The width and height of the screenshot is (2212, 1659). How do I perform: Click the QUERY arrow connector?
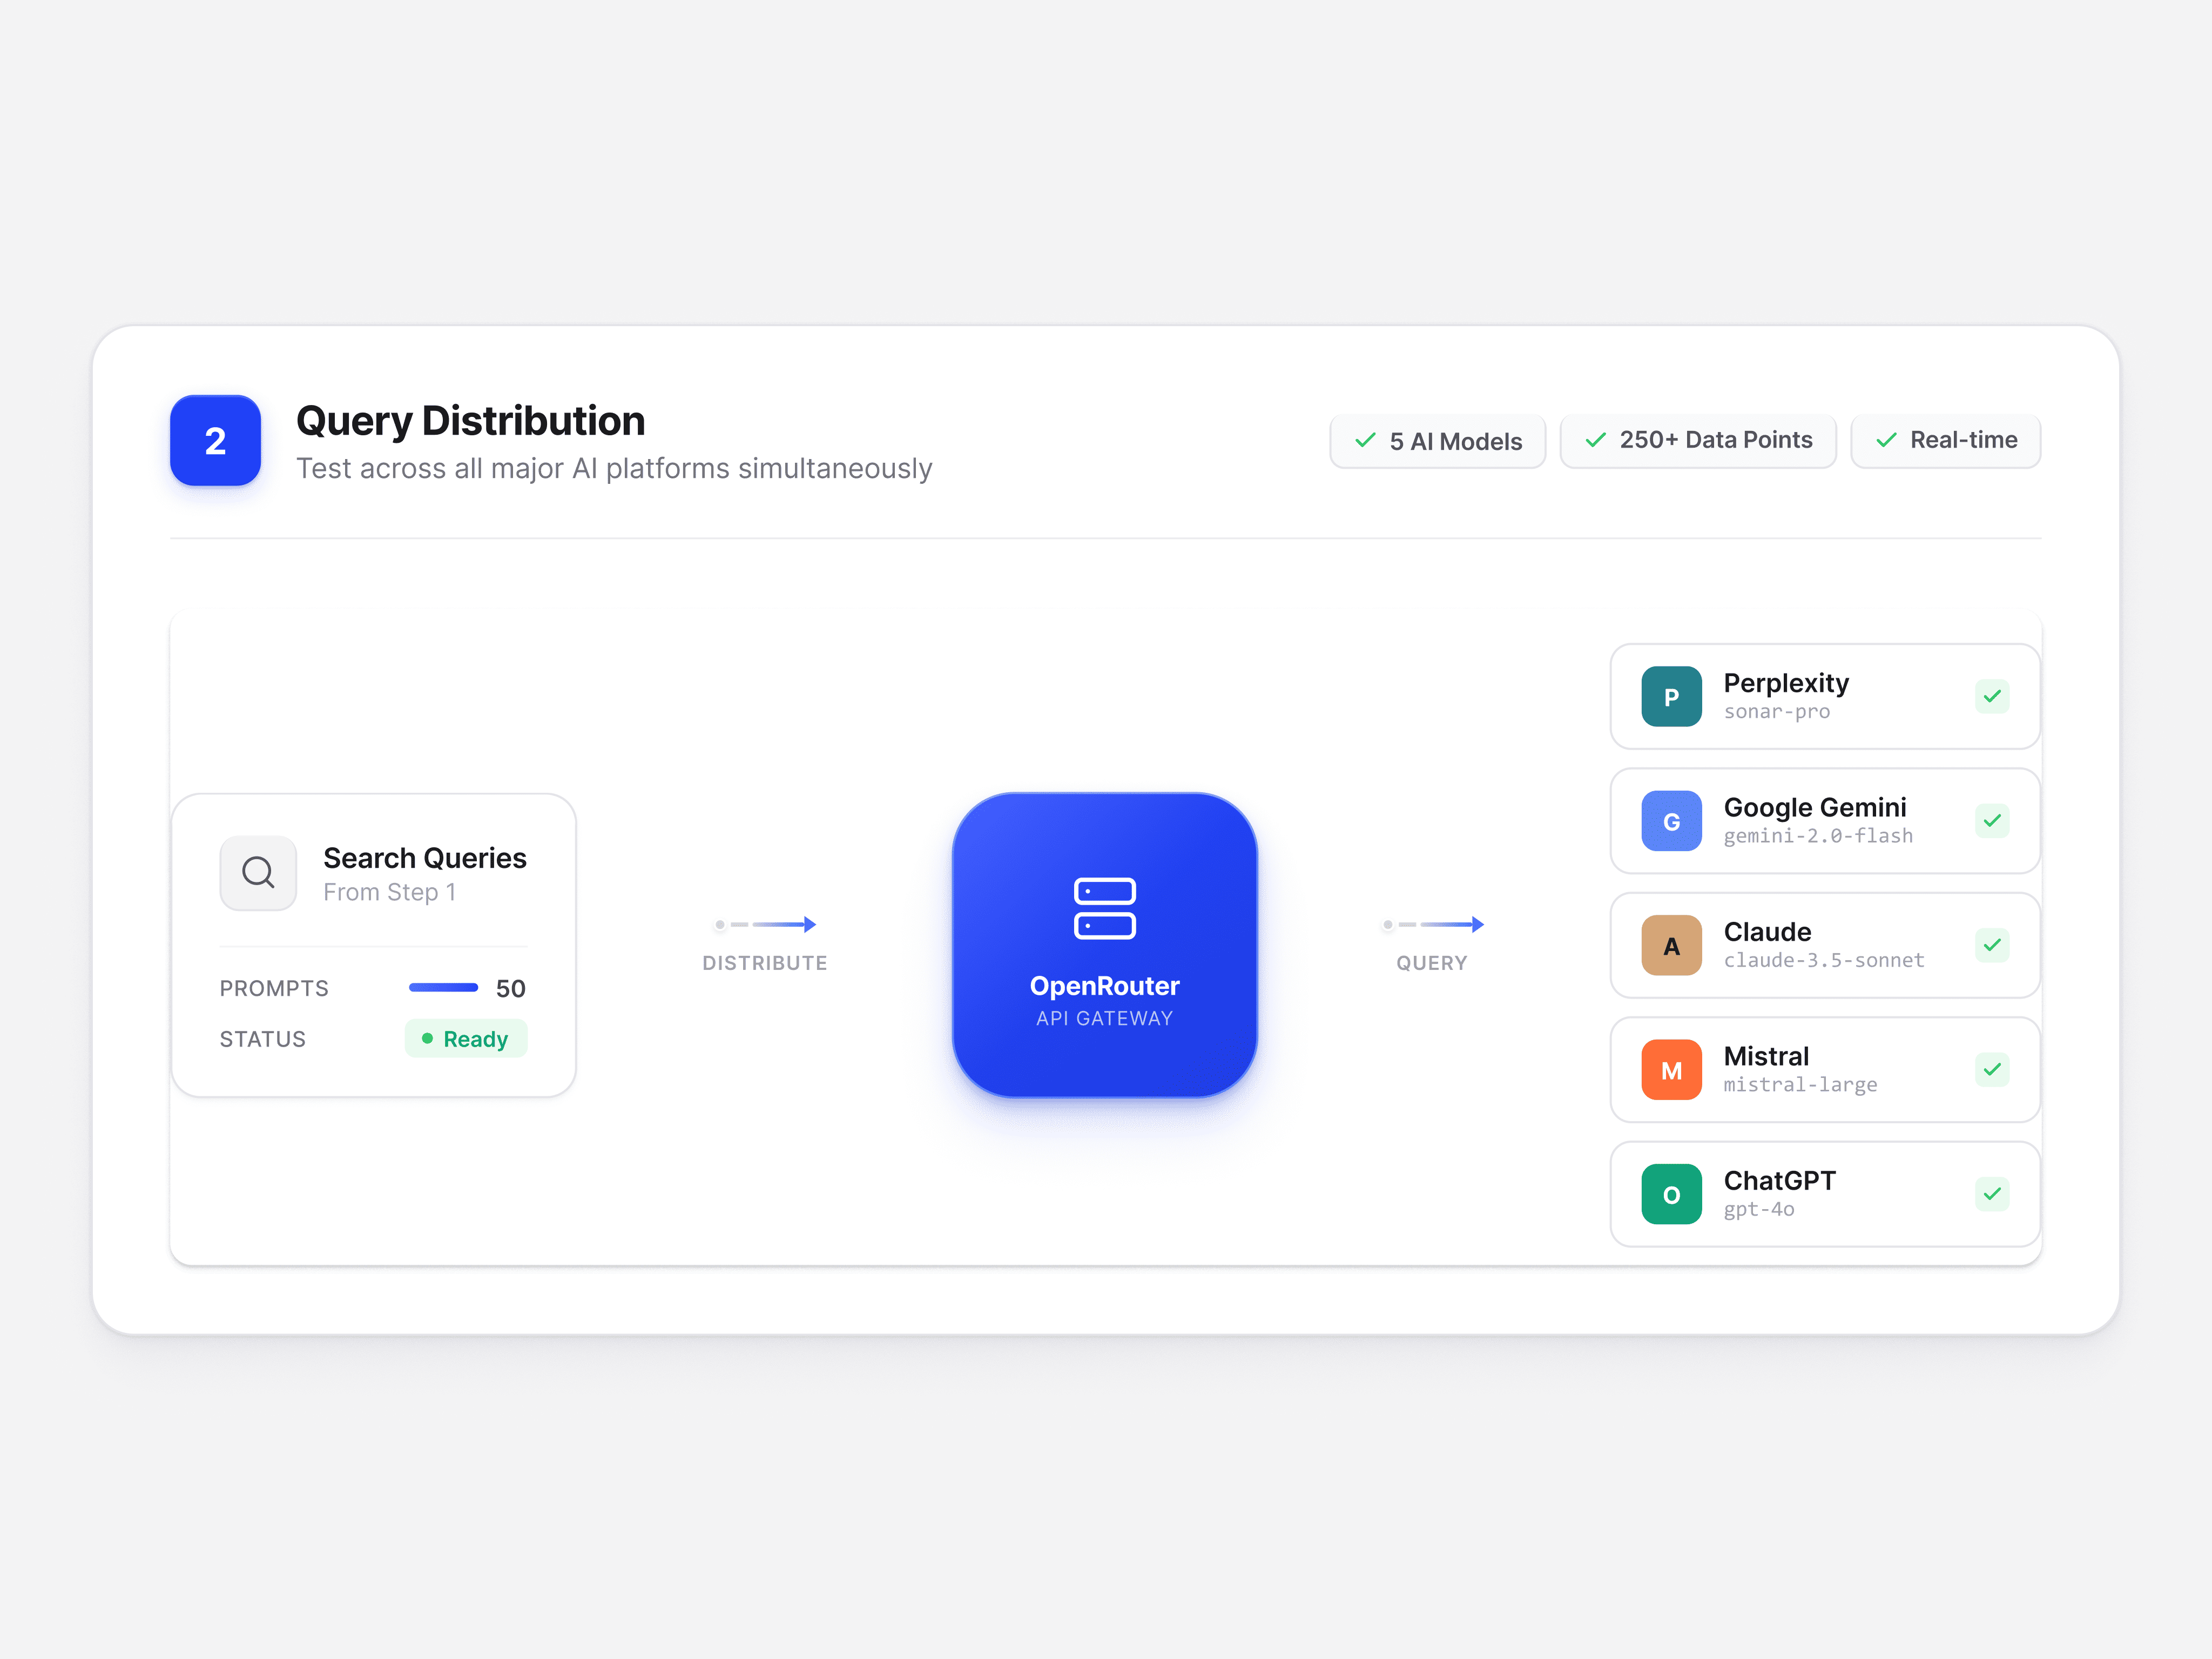pyautogui.click(x=1432, y=925)
